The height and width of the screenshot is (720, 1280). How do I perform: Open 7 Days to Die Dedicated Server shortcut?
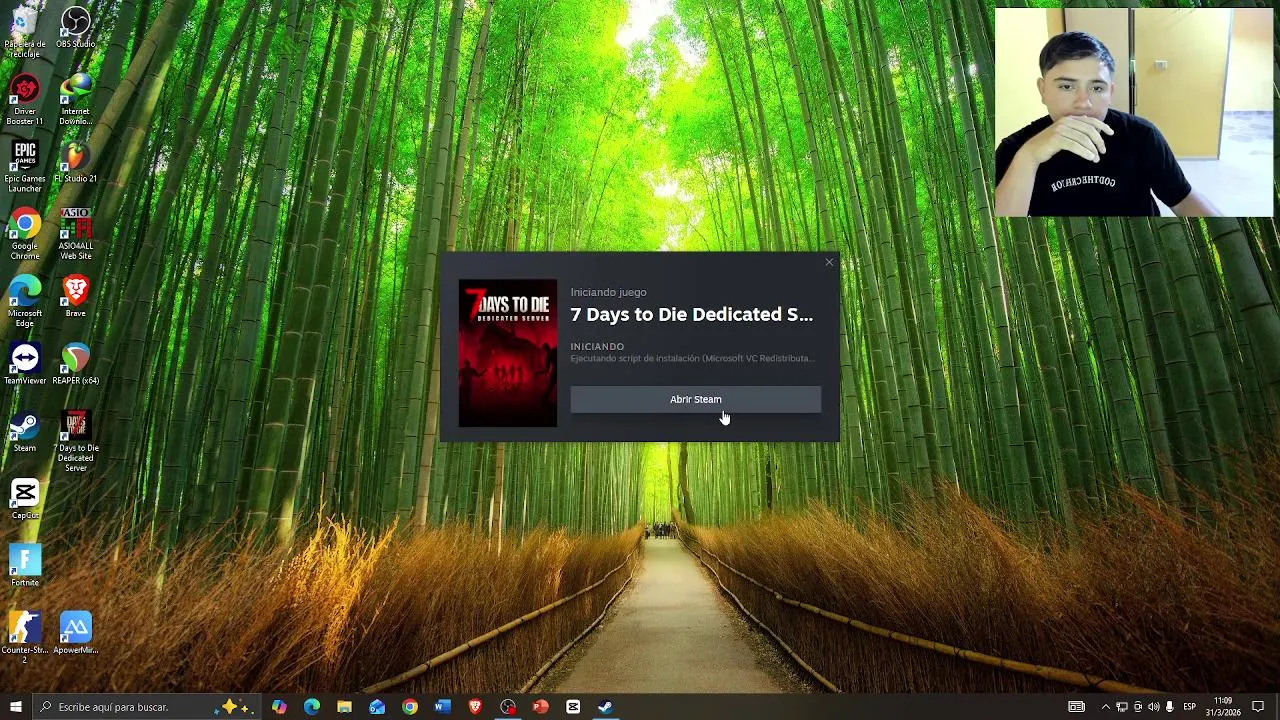coord(76,441)
